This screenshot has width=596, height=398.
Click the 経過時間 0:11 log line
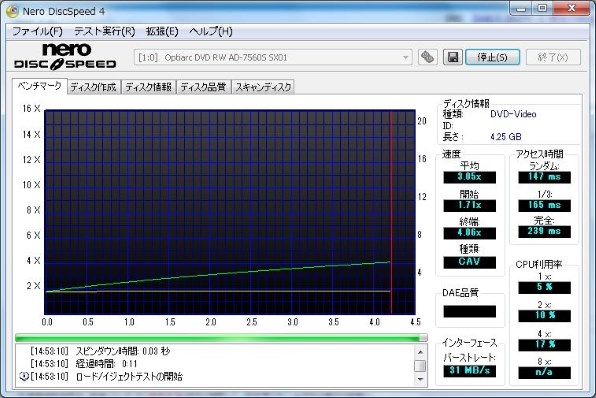[x=83, y=364]
